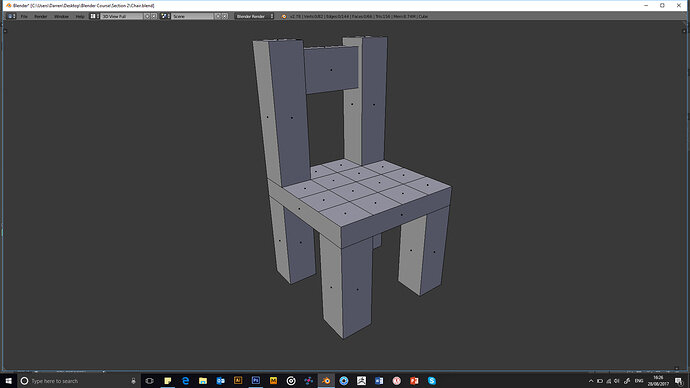Open PowerPoint from the taskbar
The height and width of the screenshot is (388, 690).
(x=414, y=381)
